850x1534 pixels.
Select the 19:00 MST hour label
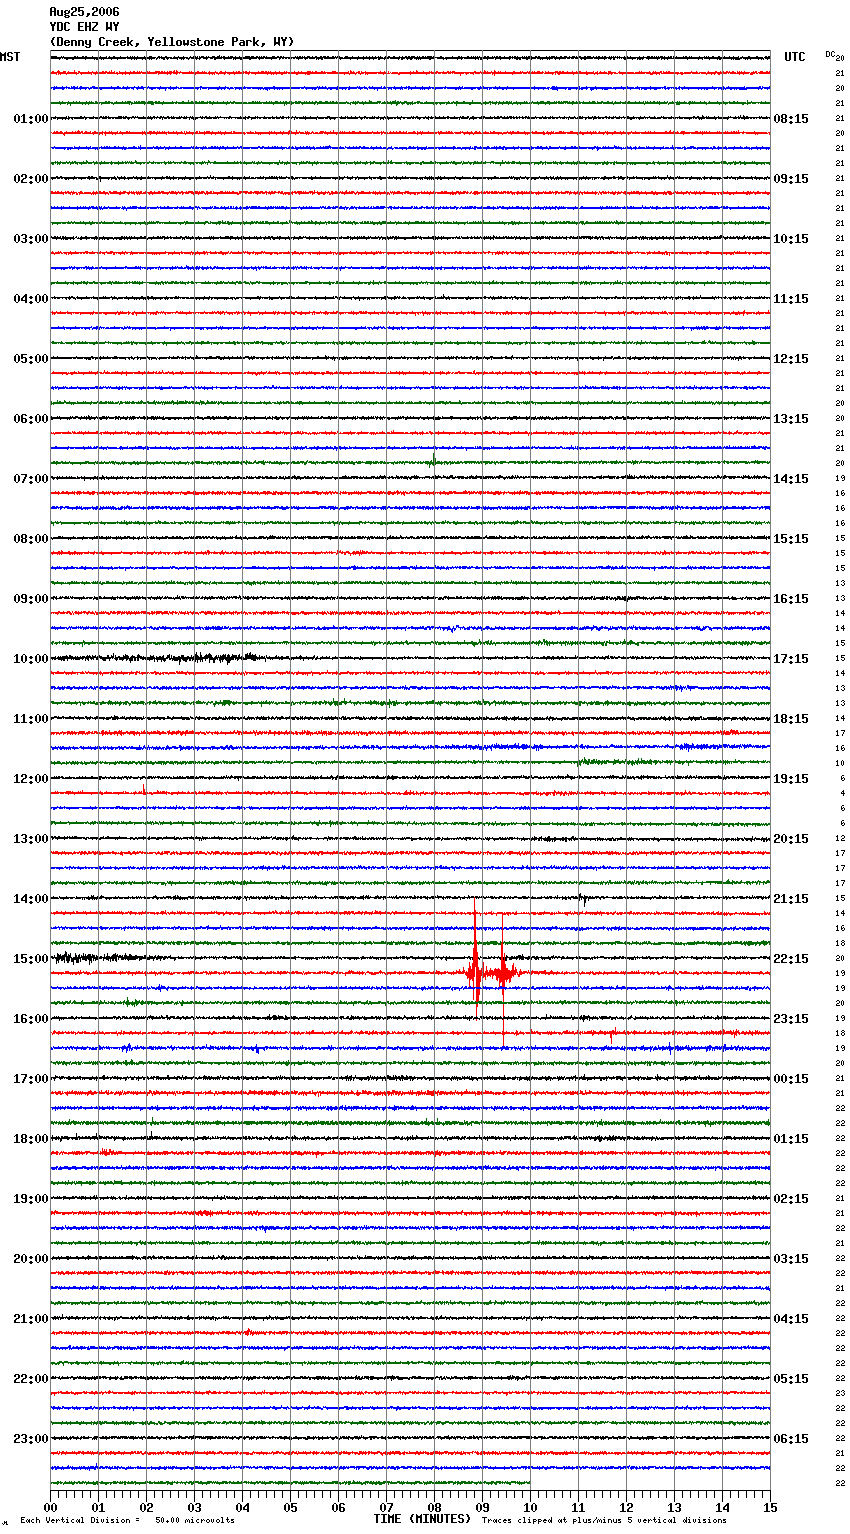coord(31,1199)
